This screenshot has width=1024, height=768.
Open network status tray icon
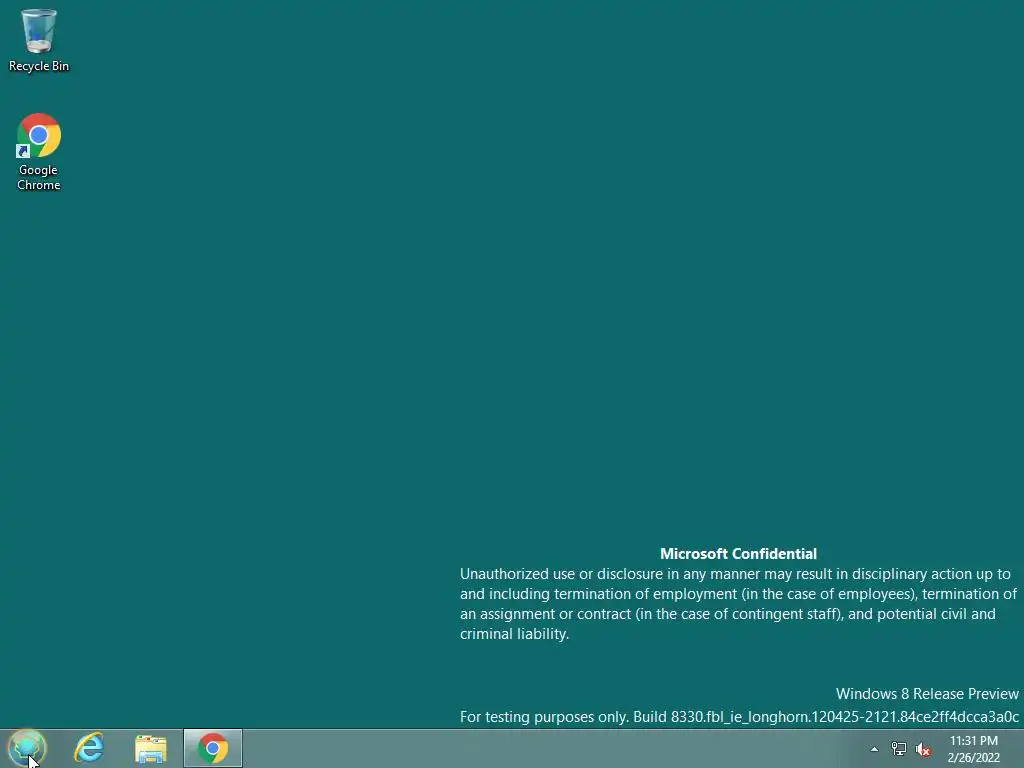coord(899,749)
